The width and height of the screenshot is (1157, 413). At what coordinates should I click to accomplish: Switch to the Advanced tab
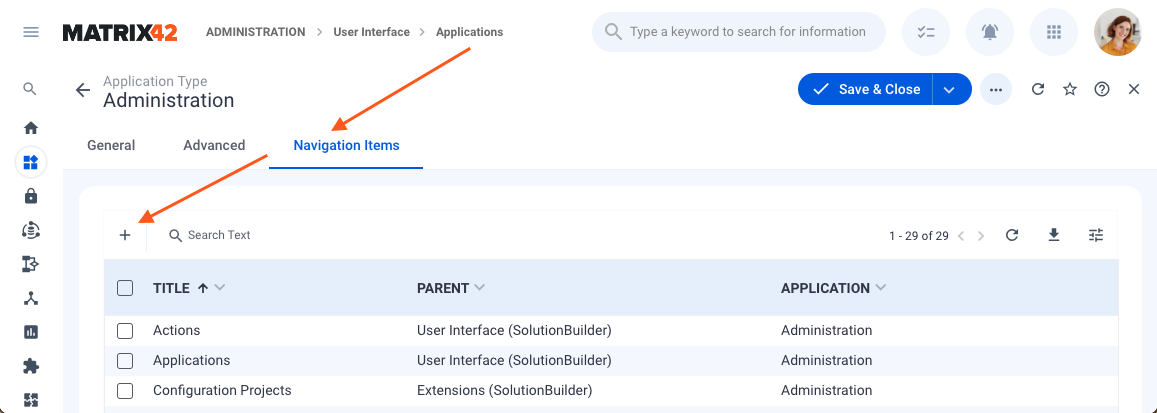(214, 145)
